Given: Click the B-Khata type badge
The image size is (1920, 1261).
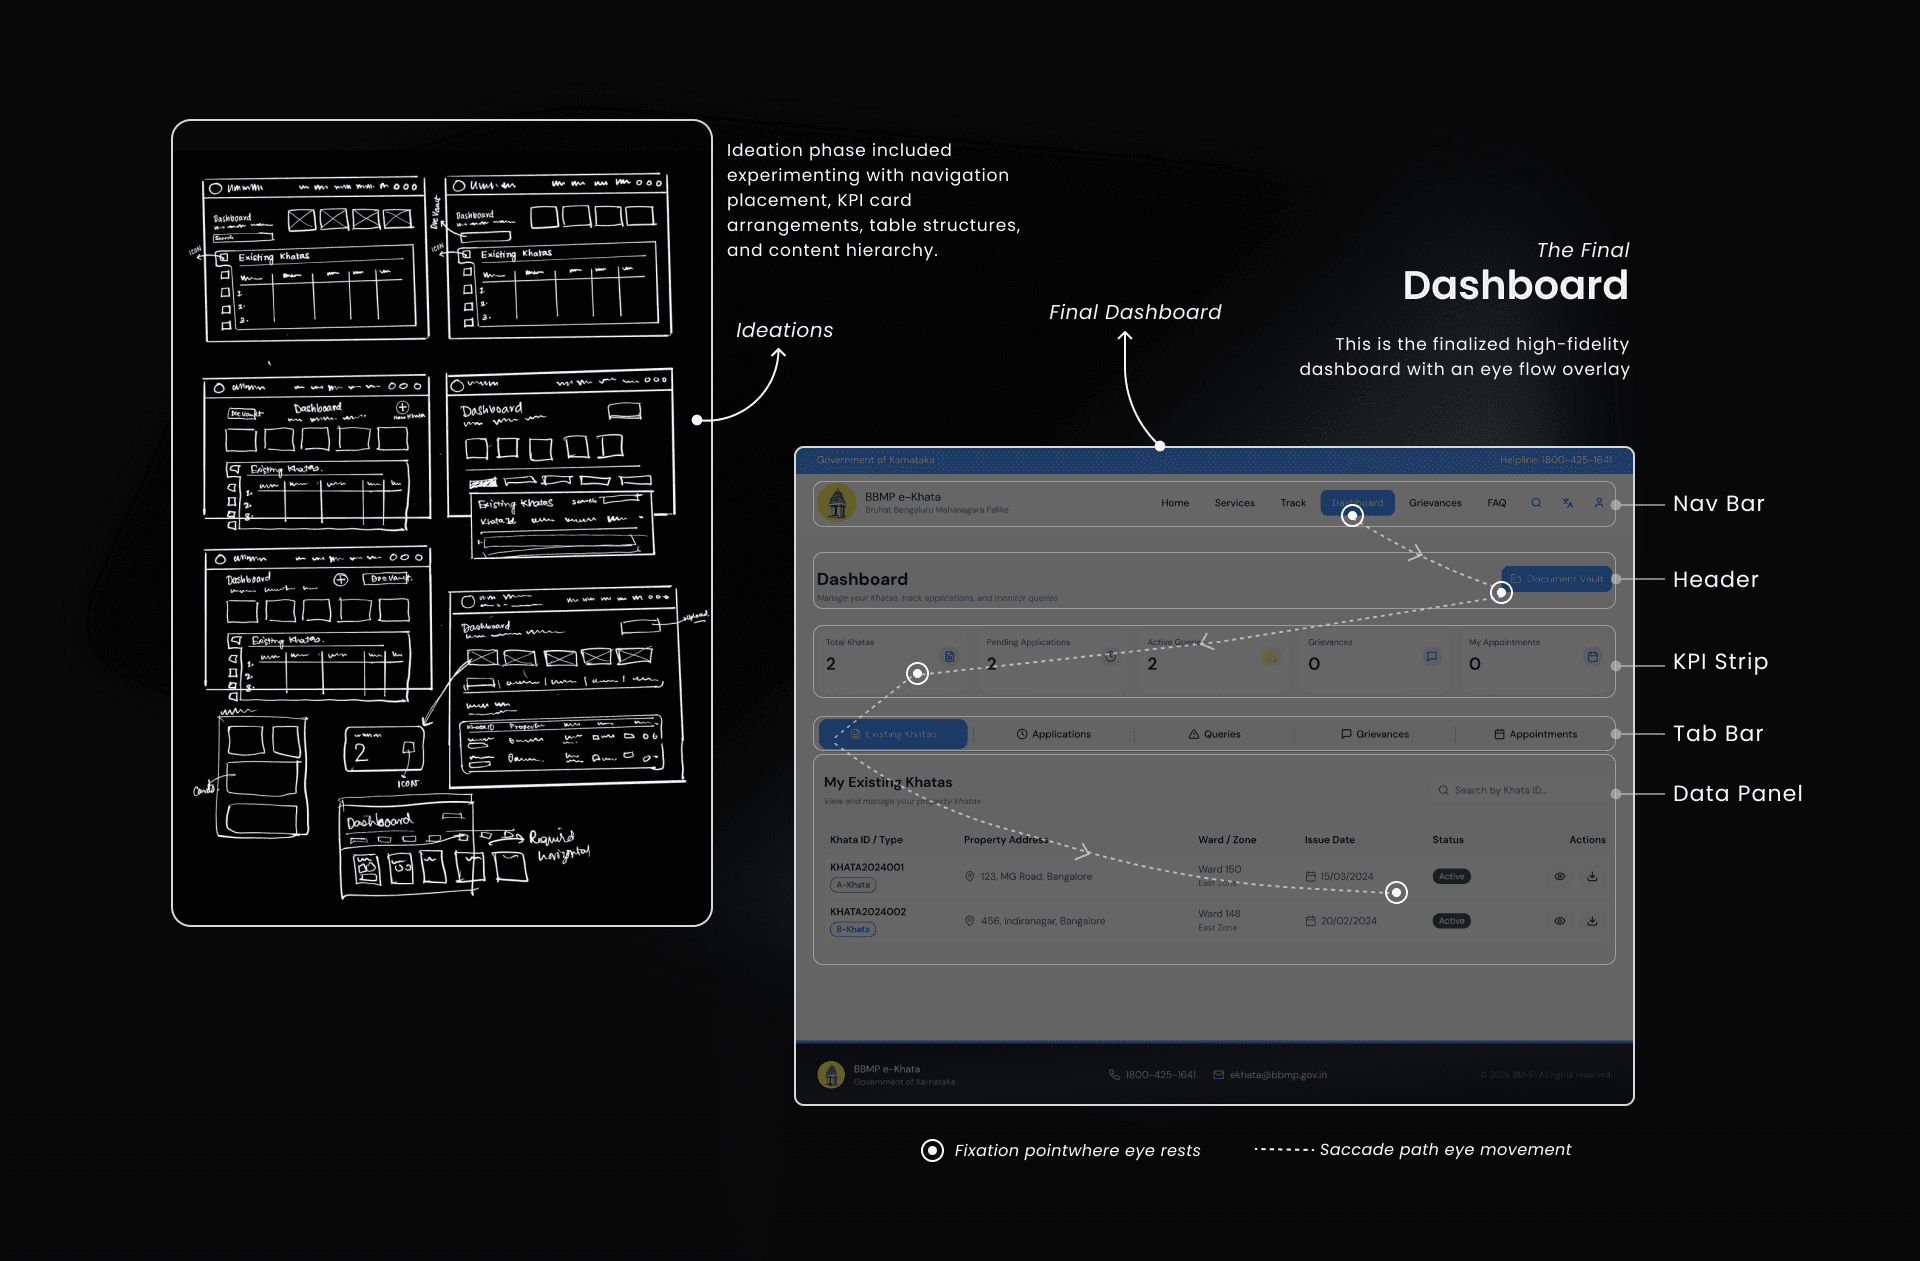Looking at the screenshot, I should tap(853, 930).
